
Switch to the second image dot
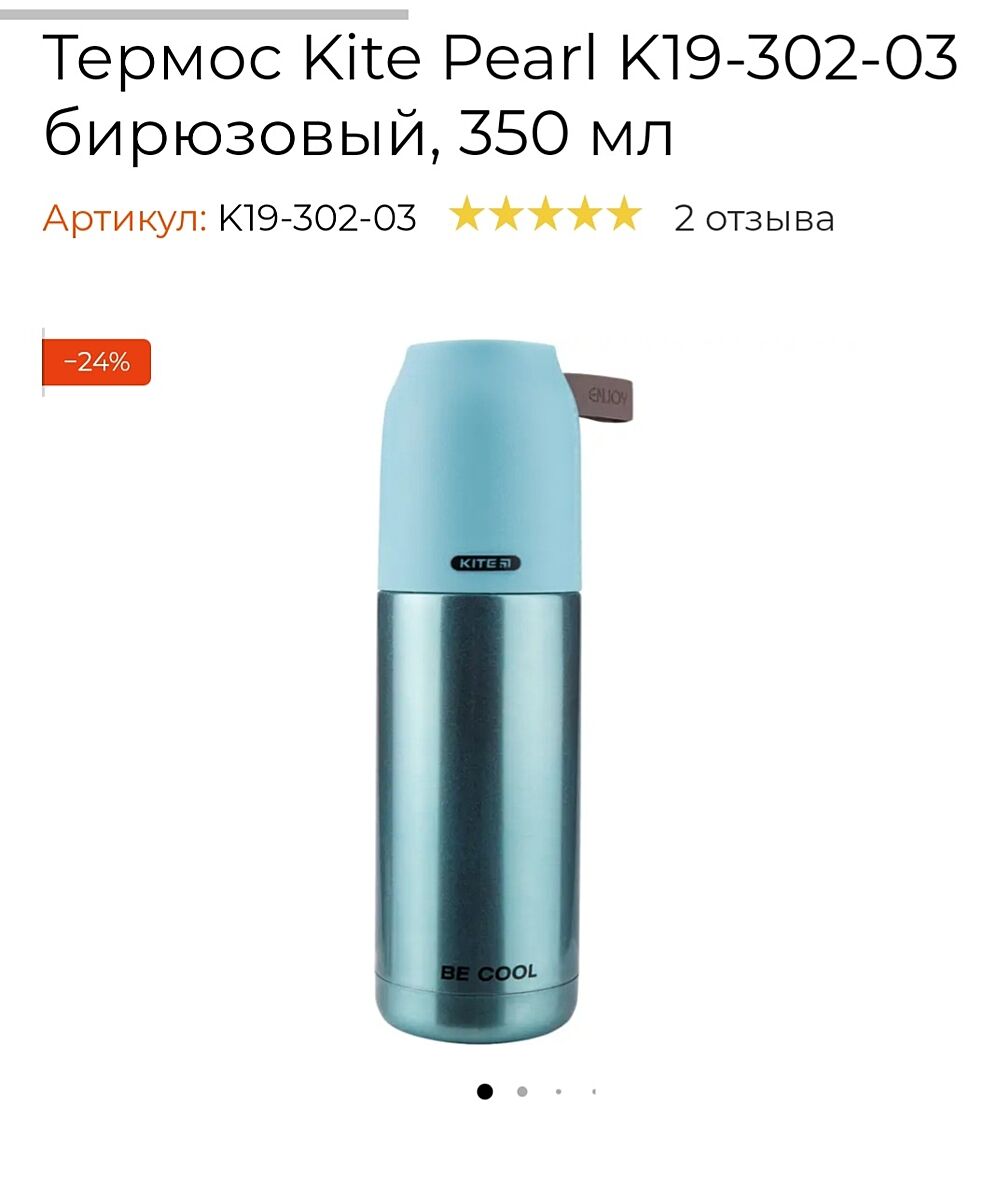(522, 1091)
